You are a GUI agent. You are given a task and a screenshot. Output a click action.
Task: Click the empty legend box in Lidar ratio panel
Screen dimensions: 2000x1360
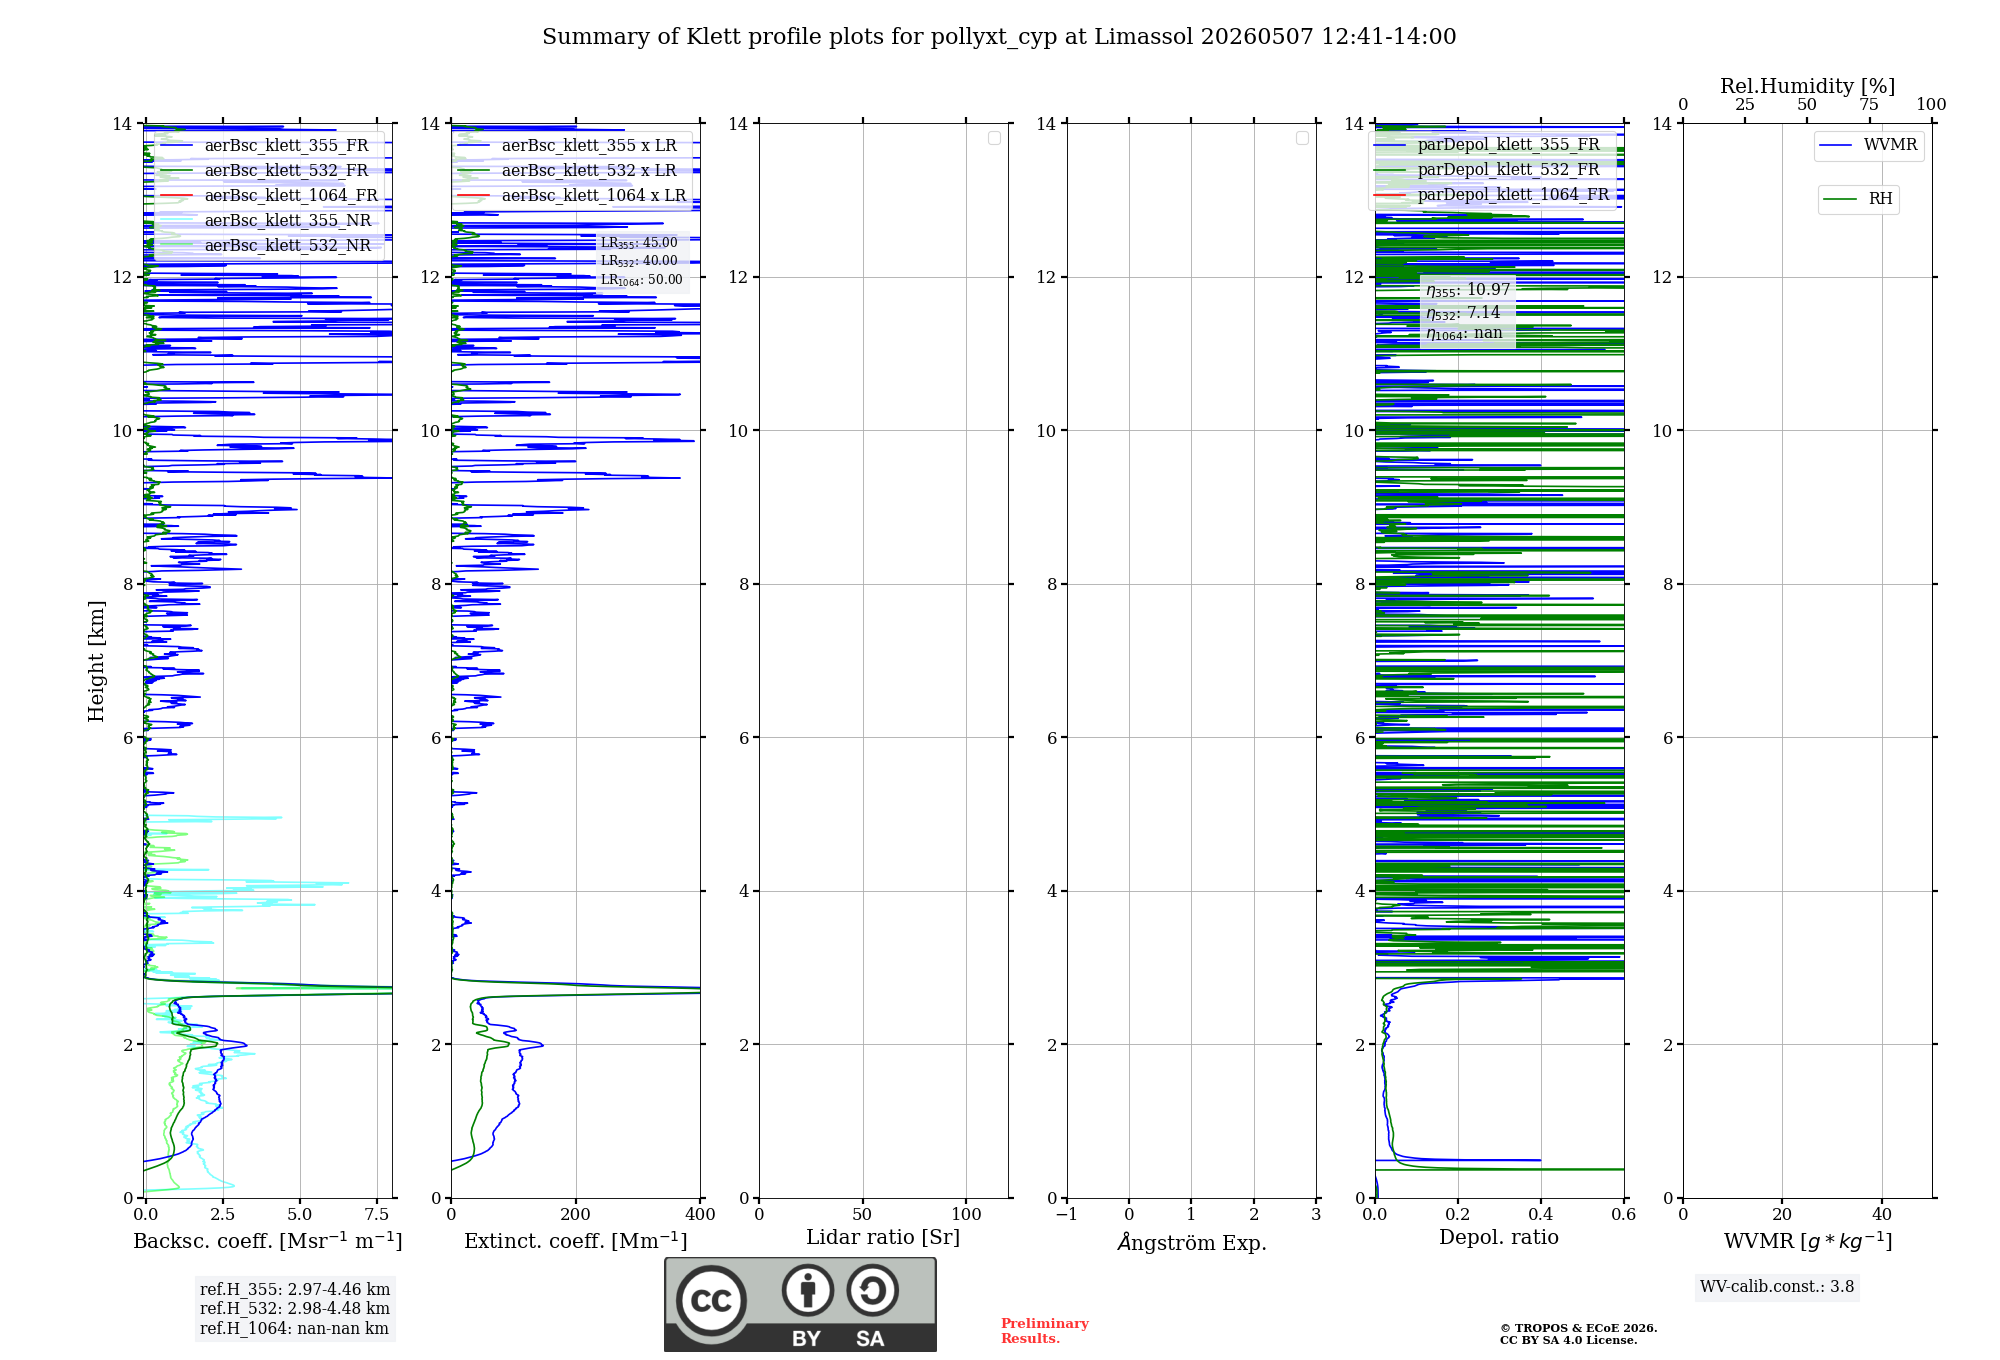tap(994, 138)
